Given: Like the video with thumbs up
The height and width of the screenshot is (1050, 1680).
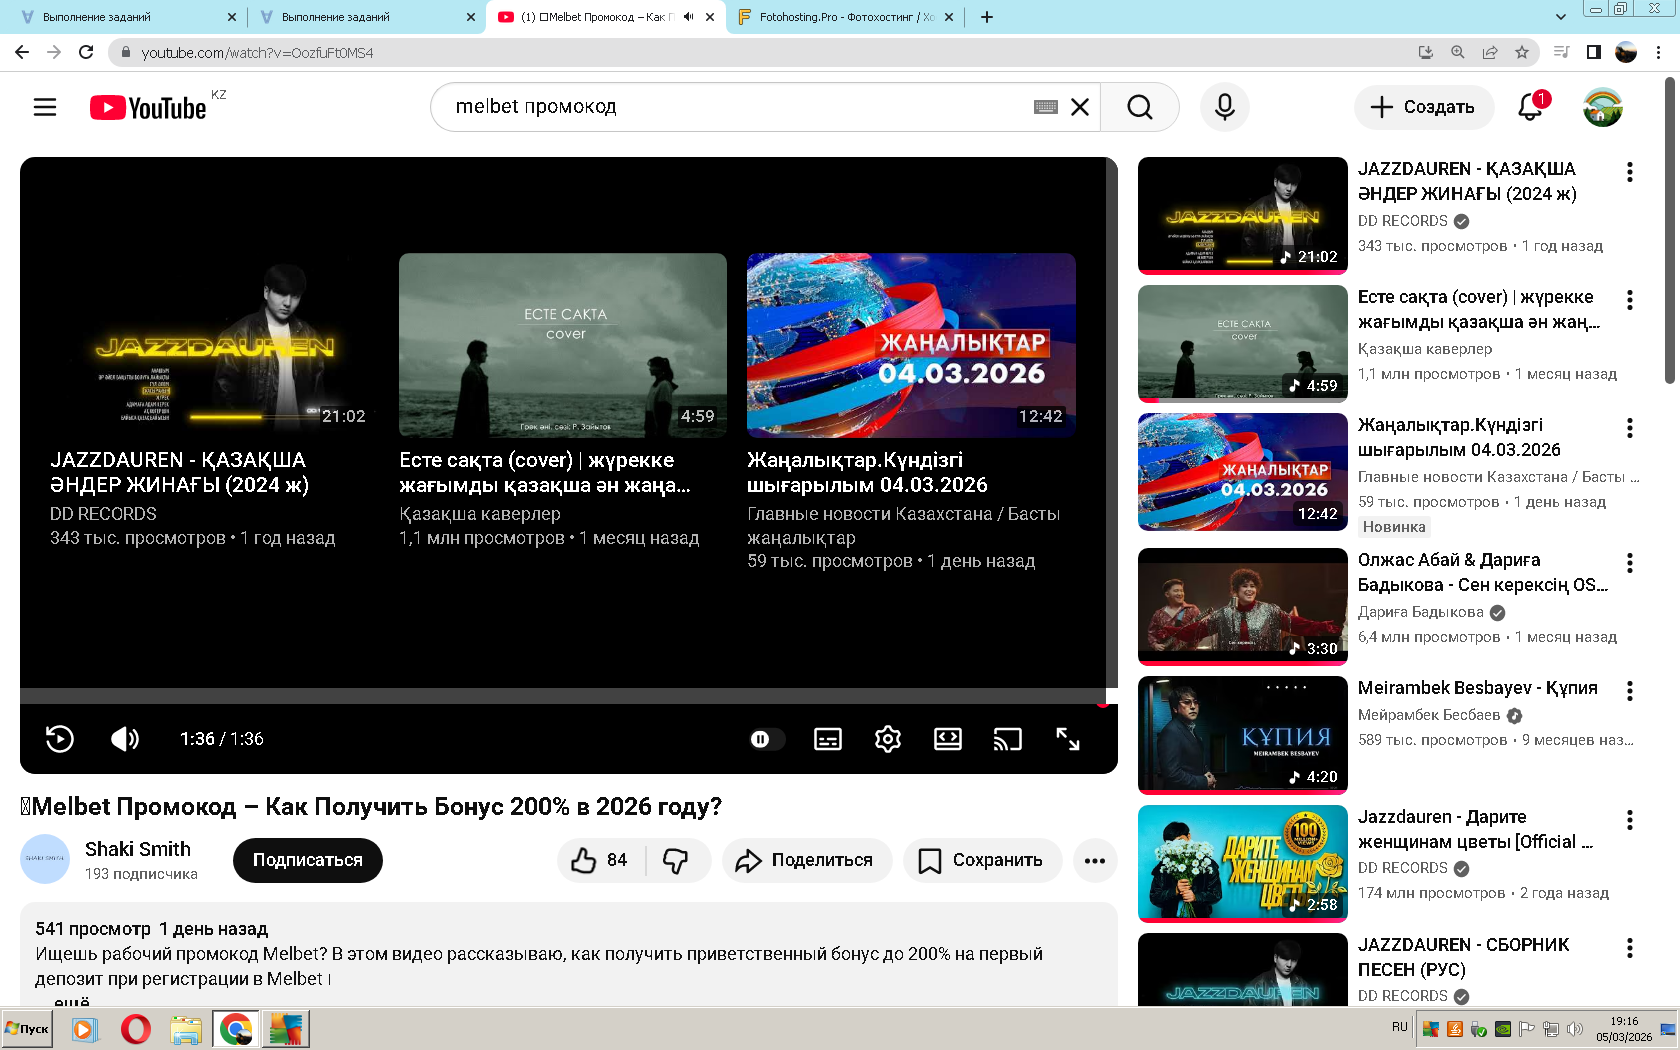Looking at the screenshot, I should pos(600,860).
